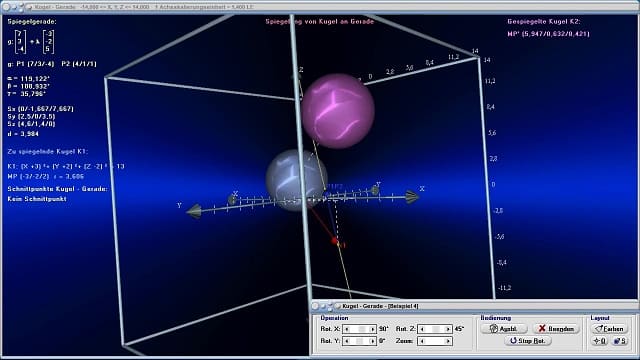Click the 'Schnittpunkte Kugel - Gerade:' label
The width and height of the screenshot is (640, 360).
point(57,189)
